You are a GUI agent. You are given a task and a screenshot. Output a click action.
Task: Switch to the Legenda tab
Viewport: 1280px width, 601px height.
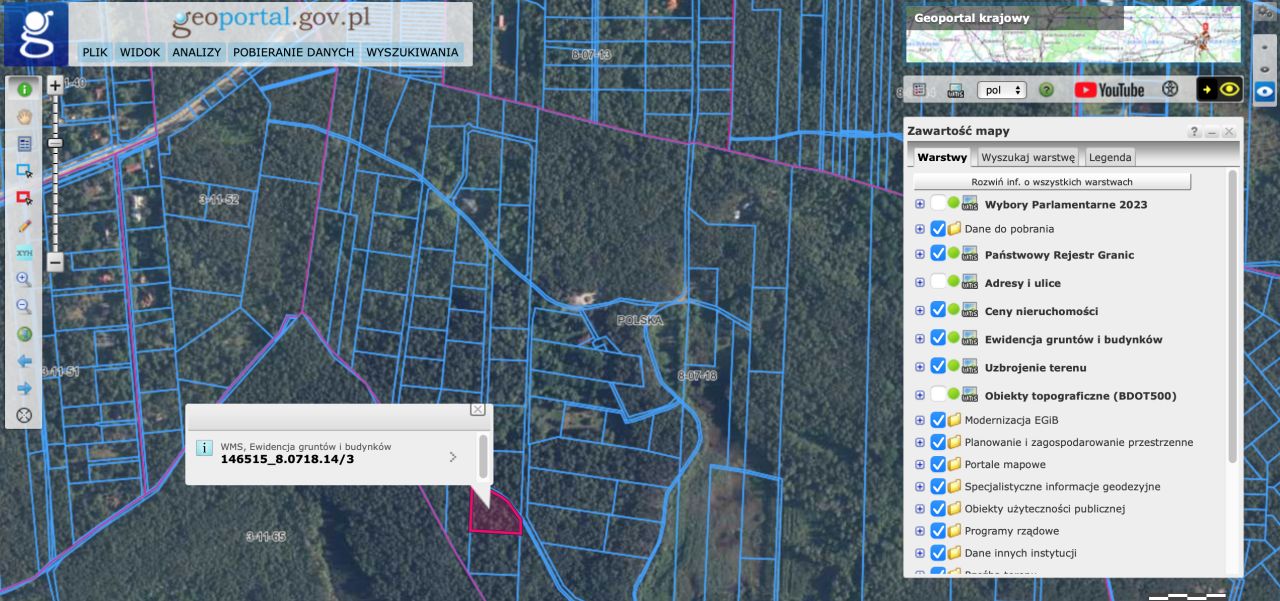pyautogui.click(x=1110, y=157)
